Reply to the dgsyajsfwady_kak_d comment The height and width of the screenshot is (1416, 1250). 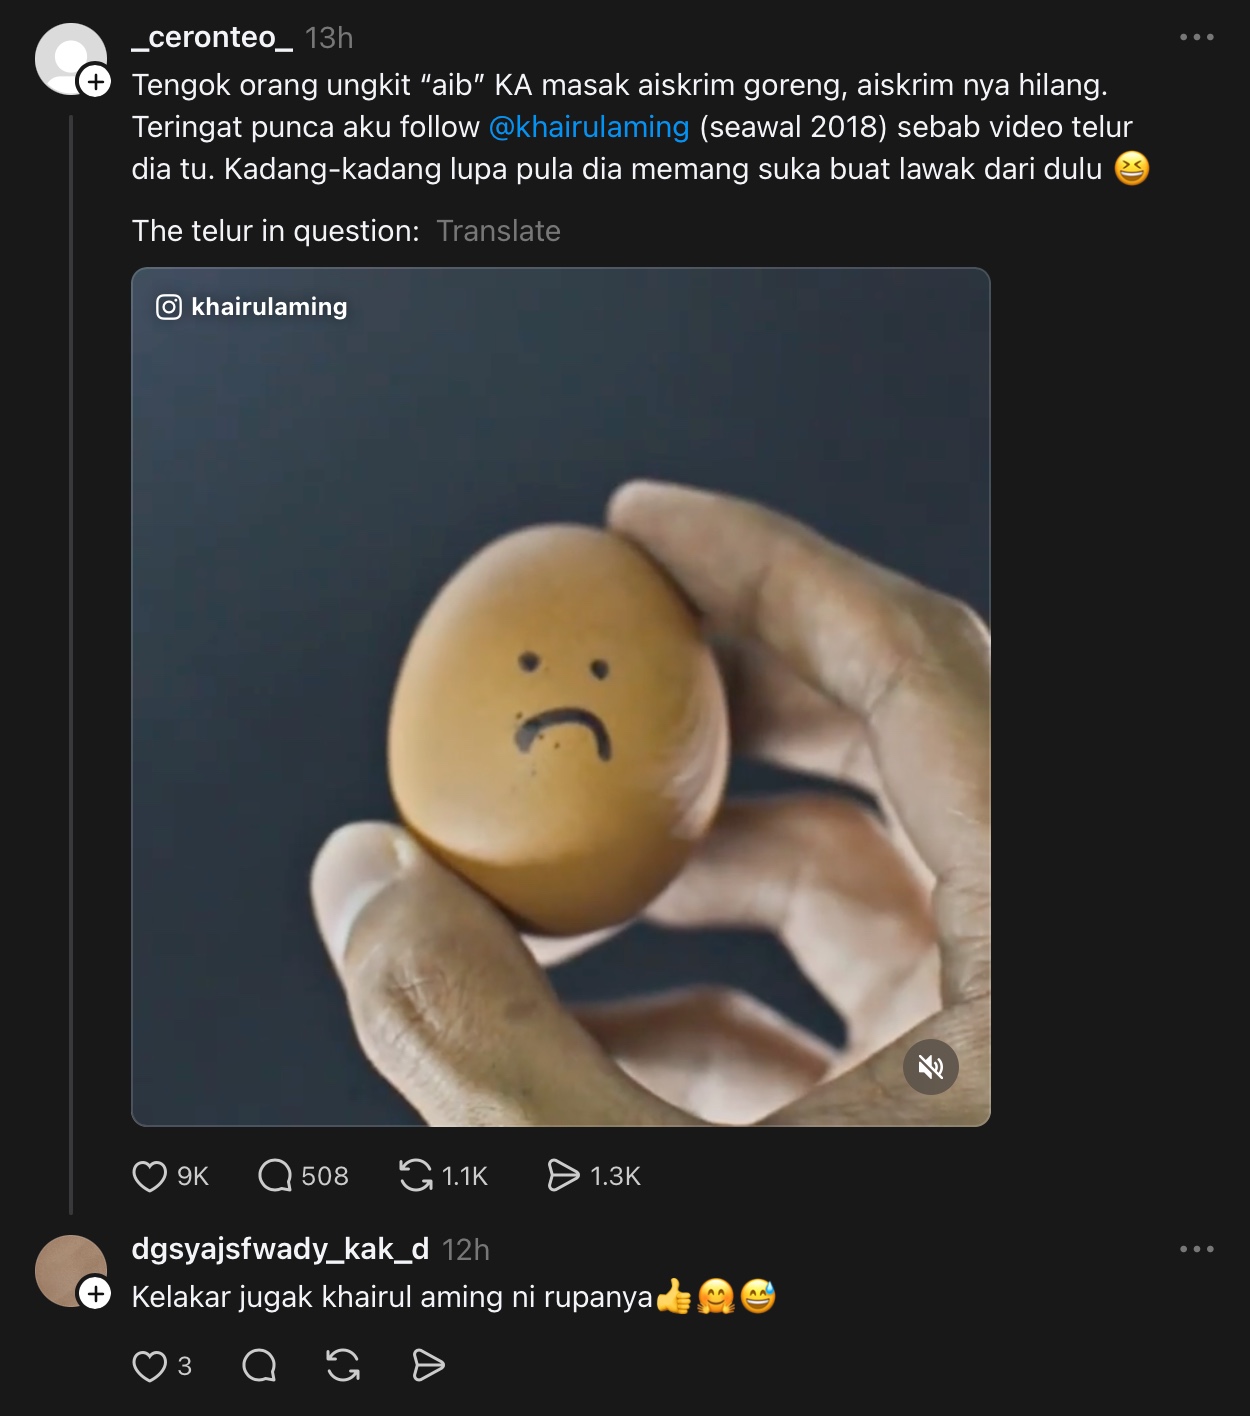(259, 1366)
